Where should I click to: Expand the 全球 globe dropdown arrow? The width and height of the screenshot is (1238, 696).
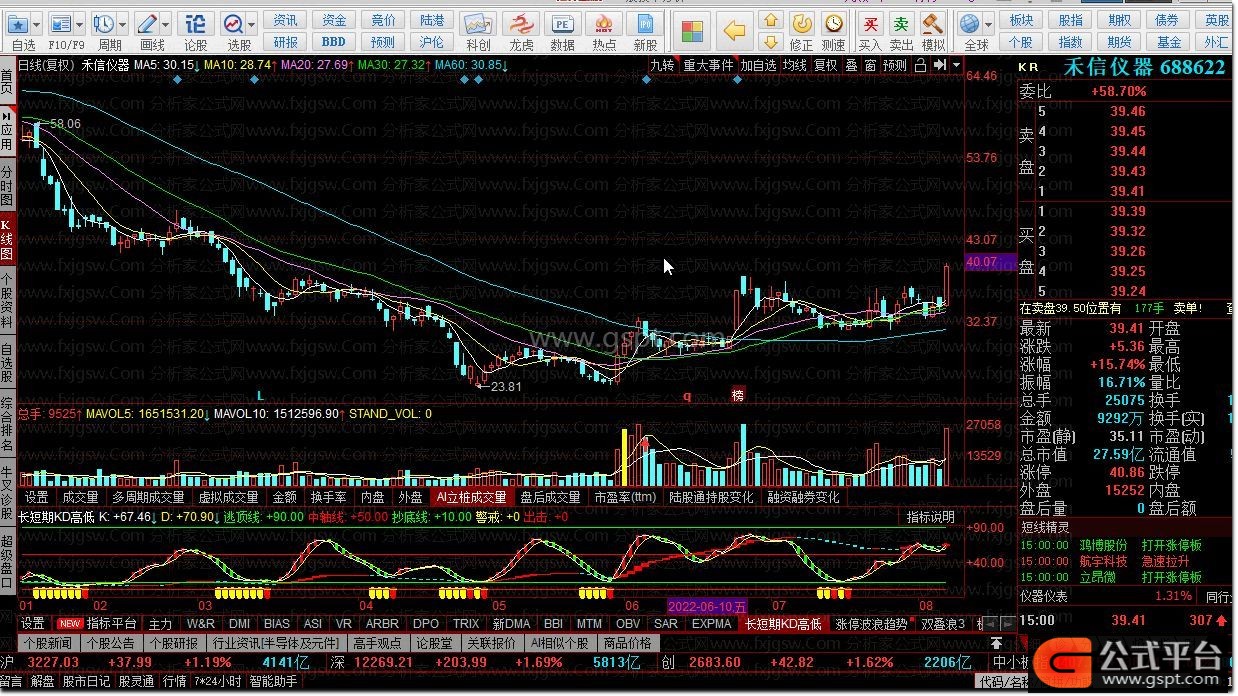tap(988, 23)
